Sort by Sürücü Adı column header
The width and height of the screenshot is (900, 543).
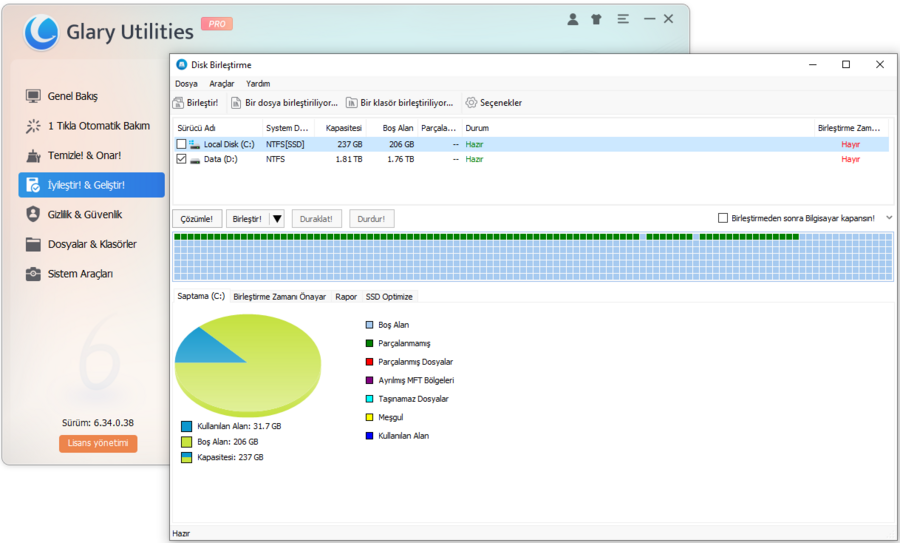click(x=218, y=128)
